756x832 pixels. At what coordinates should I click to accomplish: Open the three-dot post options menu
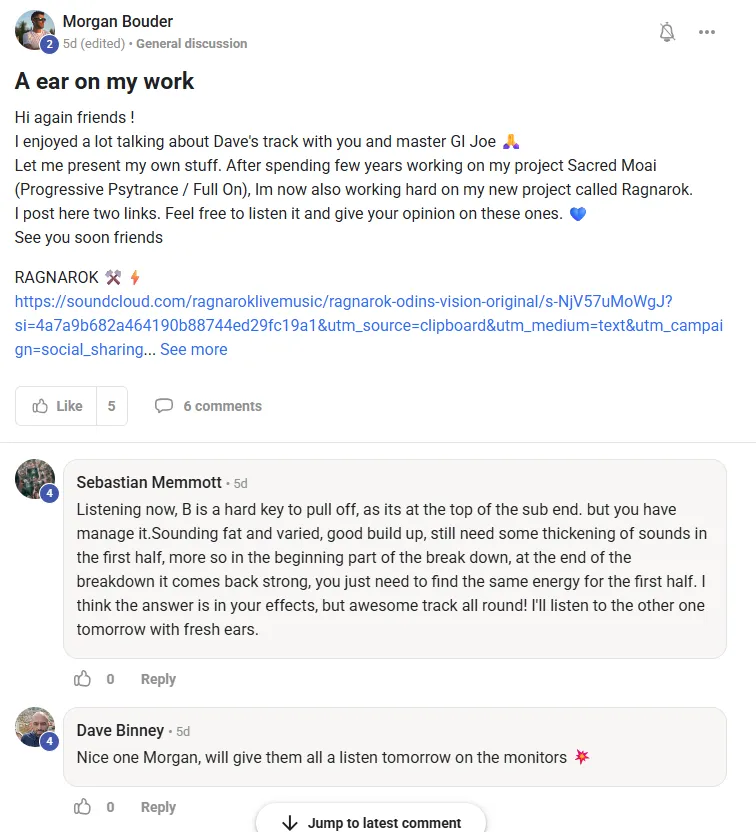[707, 32]
